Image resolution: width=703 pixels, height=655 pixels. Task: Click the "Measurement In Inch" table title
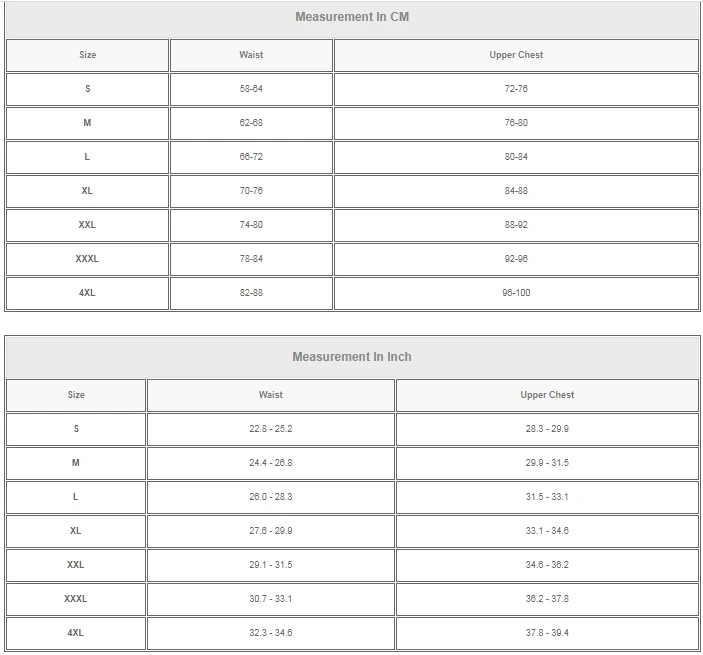[x=352, y=357]
